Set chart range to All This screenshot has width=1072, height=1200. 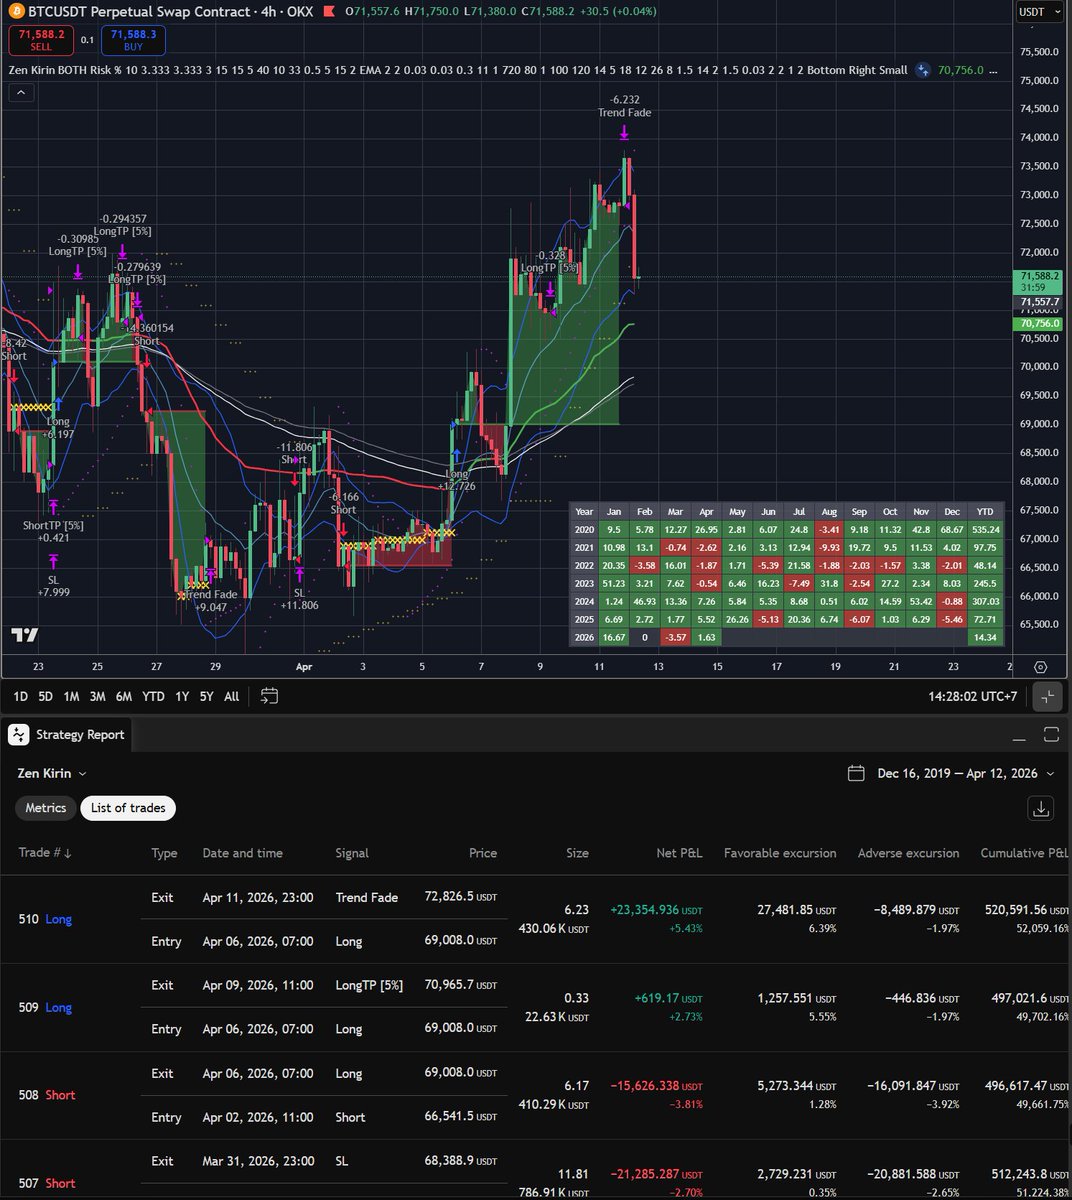(x=231, y=696)
